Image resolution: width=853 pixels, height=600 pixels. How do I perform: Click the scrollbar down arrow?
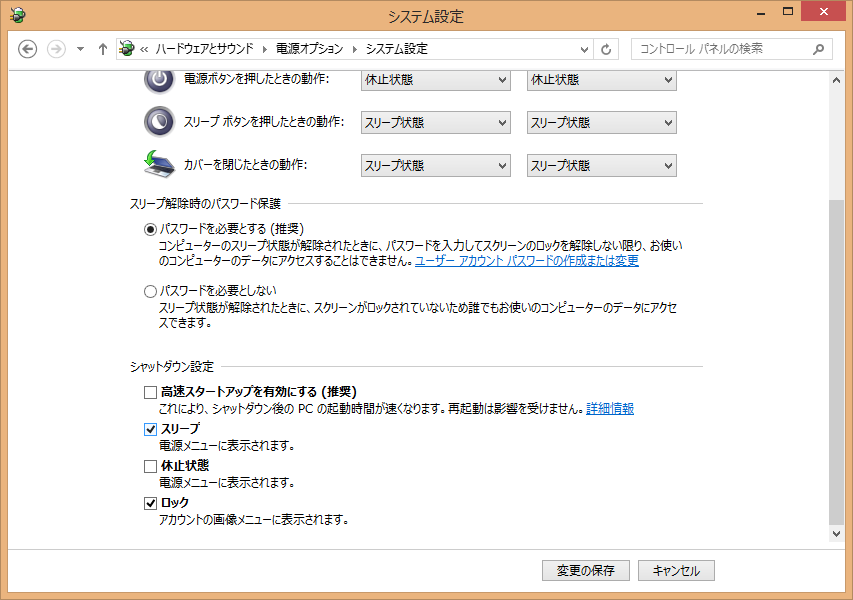(836, 534)
